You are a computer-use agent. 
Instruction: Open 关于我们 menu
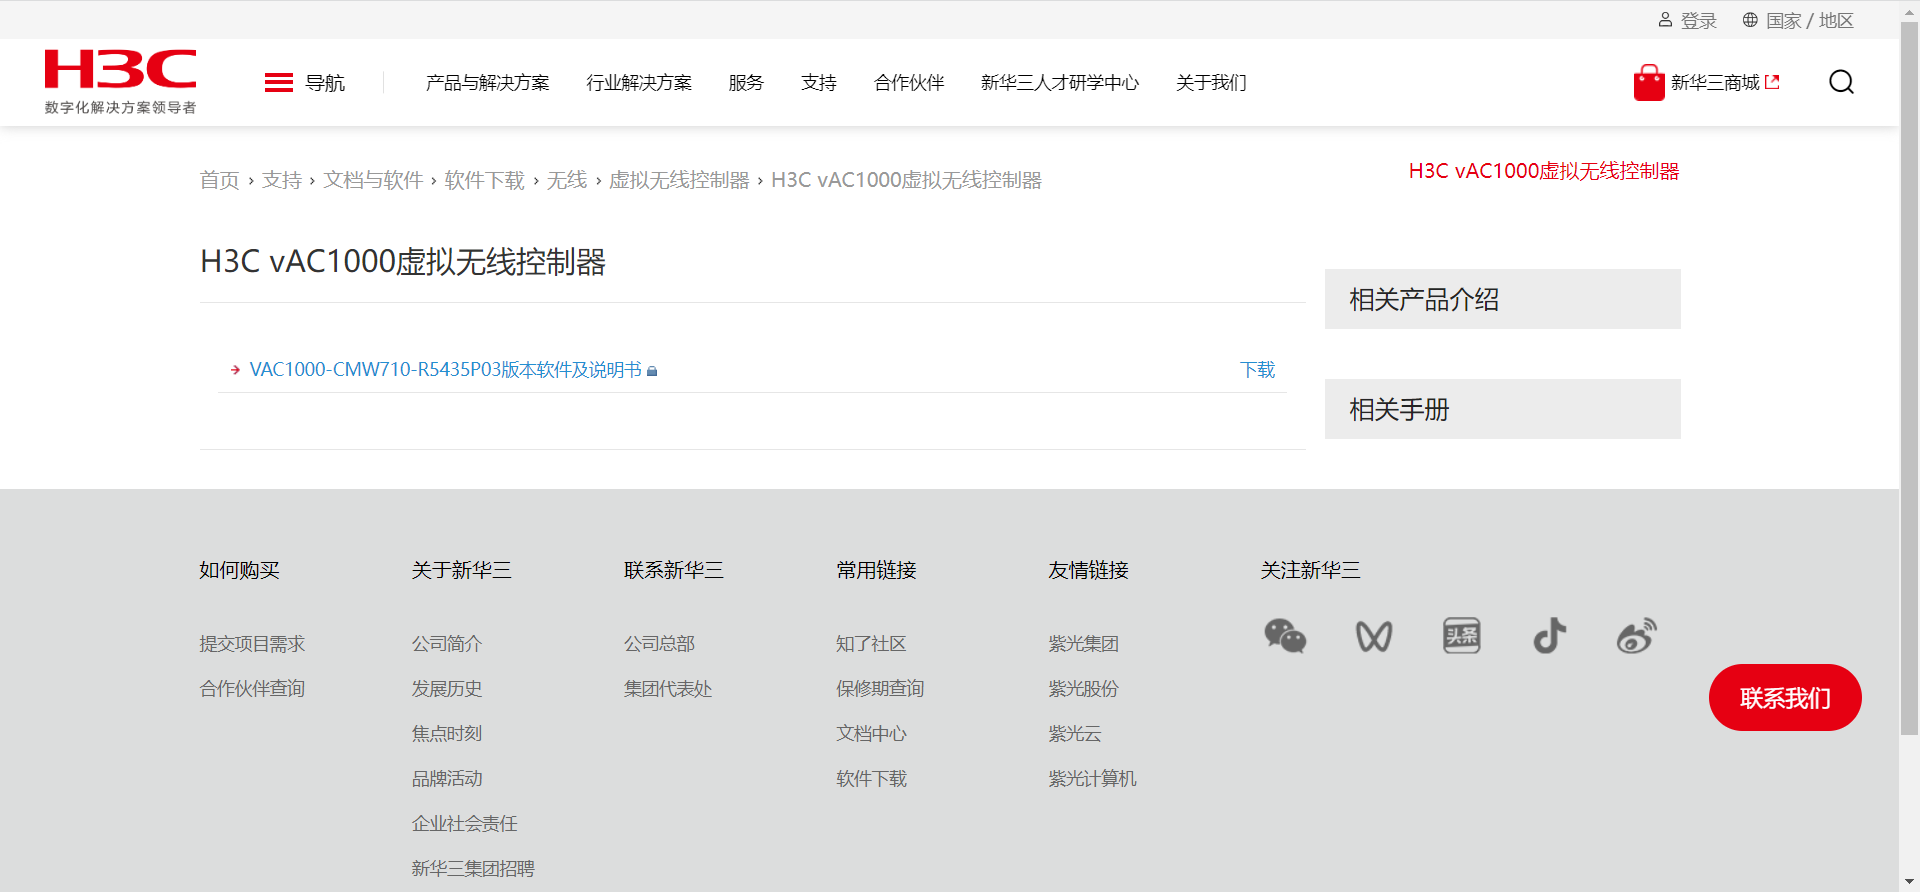[1211, 83]
